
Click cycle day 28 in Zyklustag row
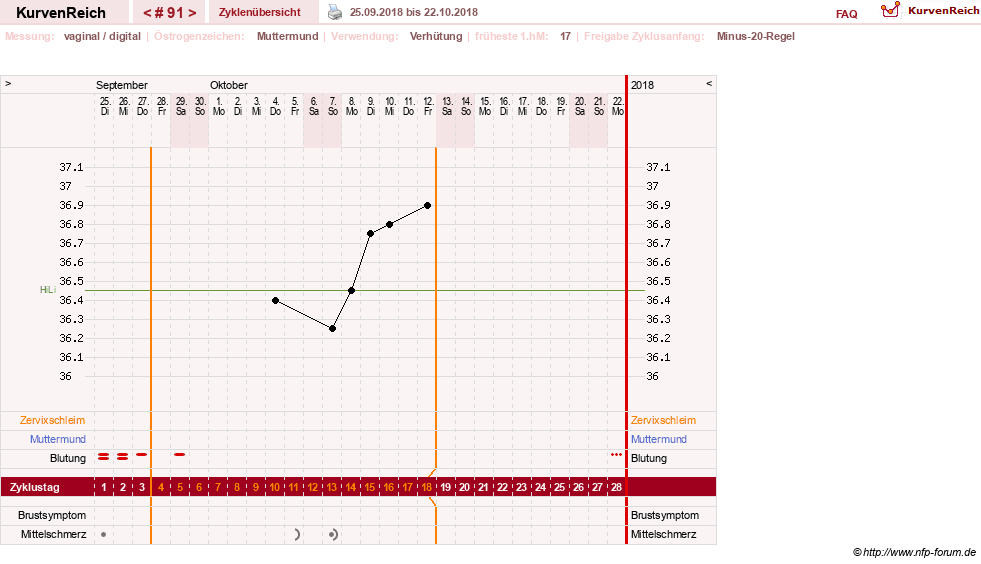point(616,487)
